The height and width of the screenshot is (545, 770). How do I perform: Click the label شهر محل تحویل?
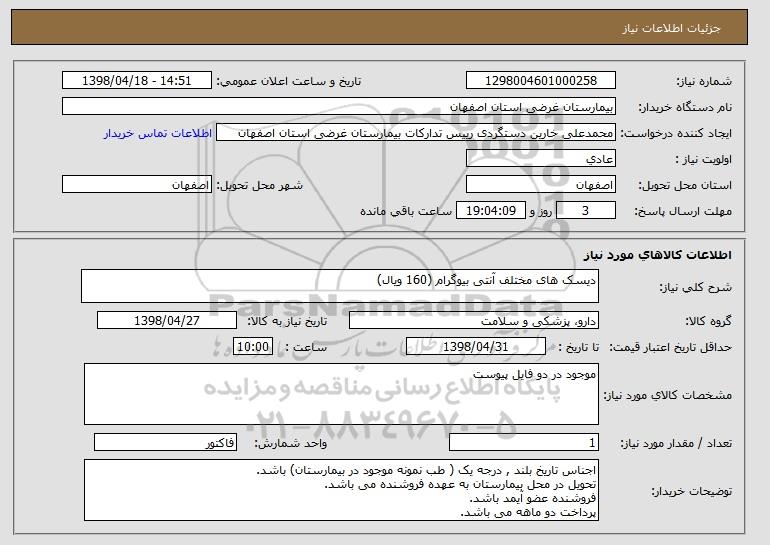(x=260, y=185)
